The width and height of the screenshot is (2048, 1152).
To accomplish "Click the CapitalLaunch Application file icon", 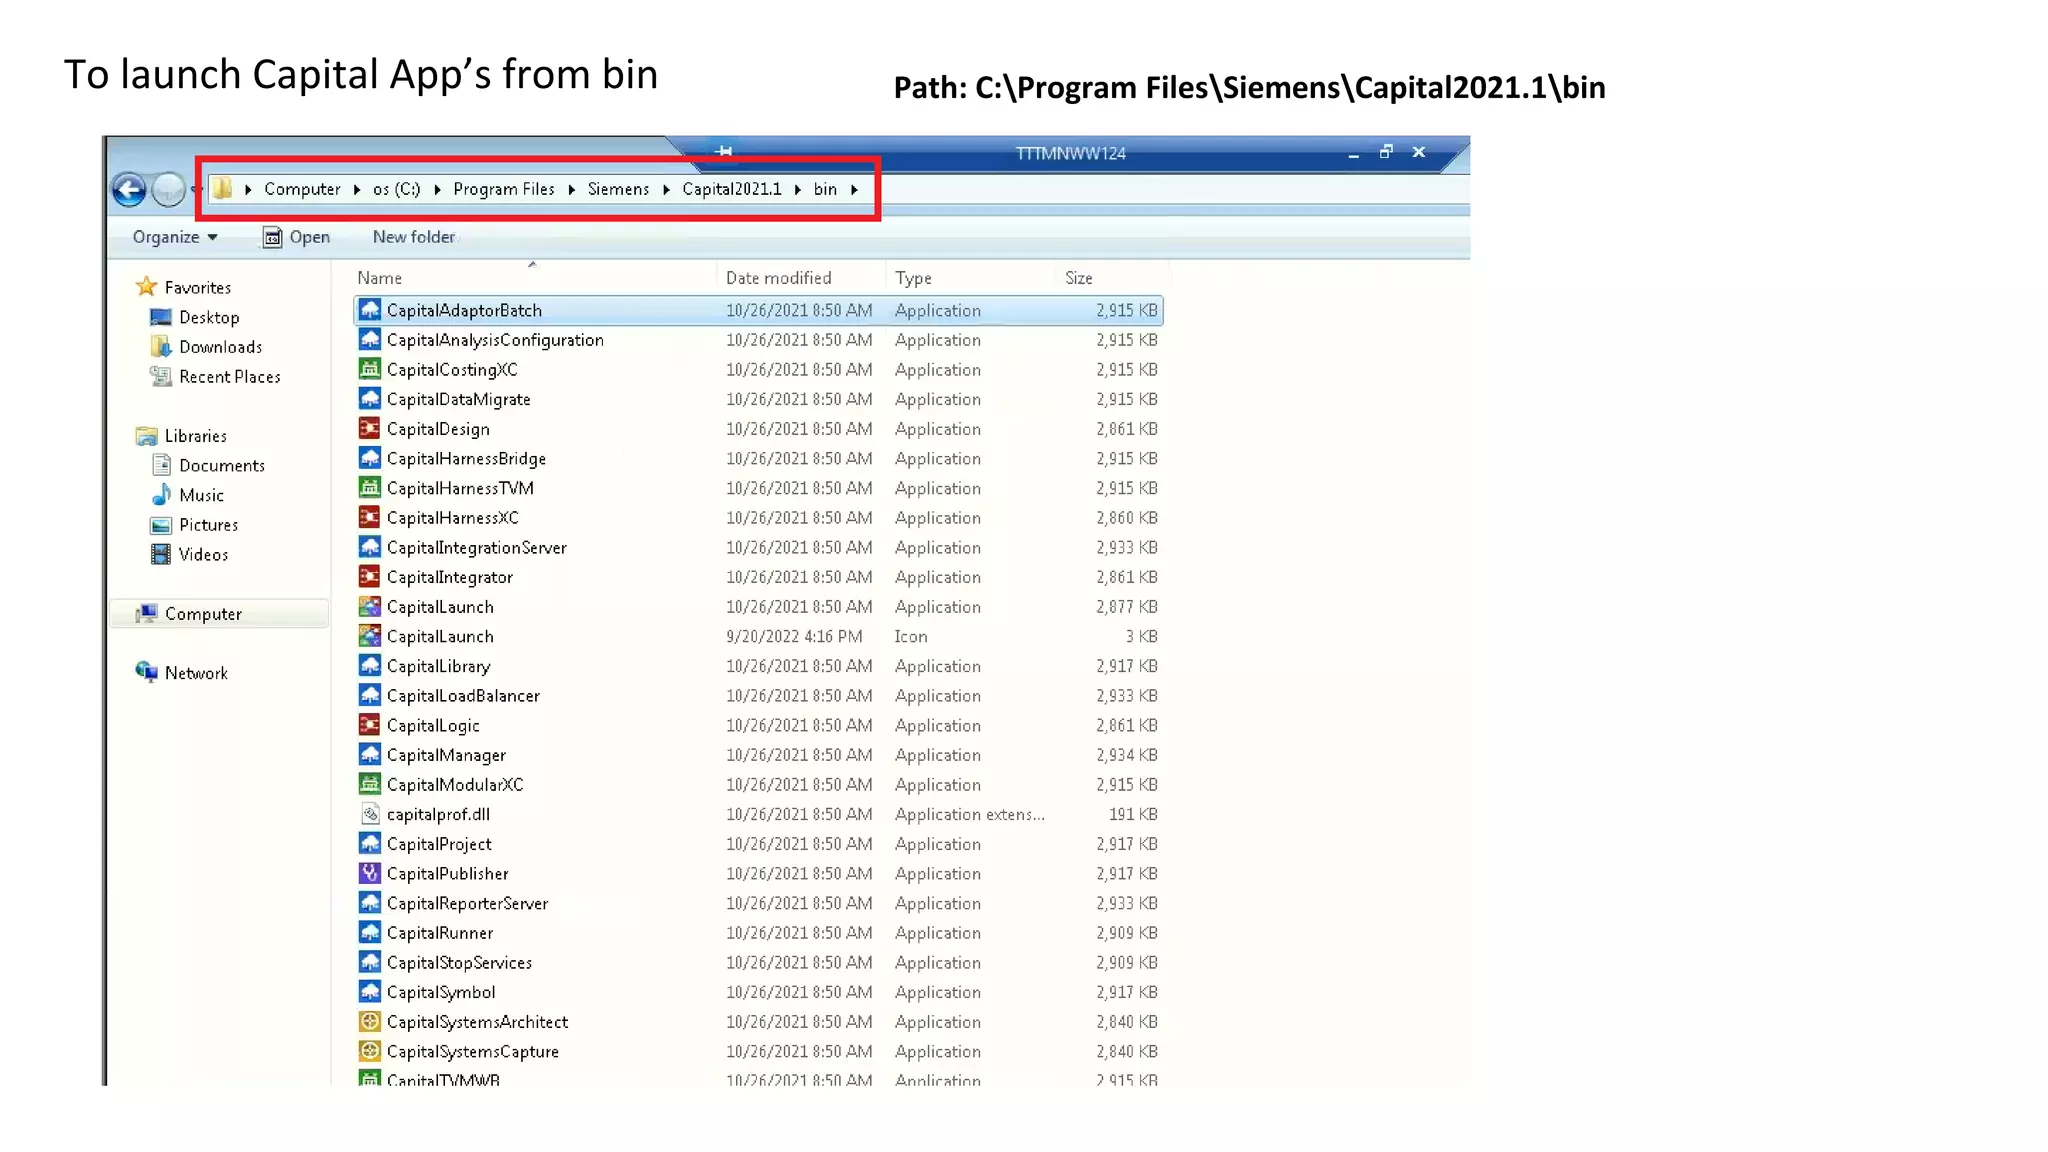I will pyautogui.click(x=370, y=607).
